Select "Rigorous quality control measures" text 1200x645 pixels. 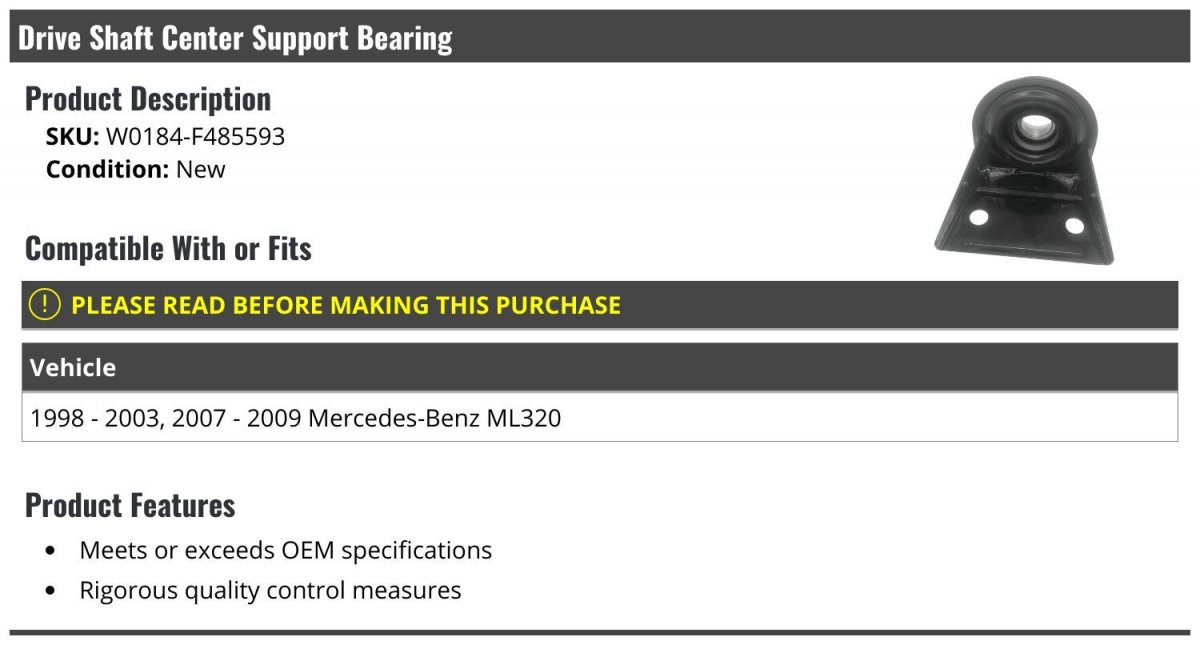click(x=270, y=591)
